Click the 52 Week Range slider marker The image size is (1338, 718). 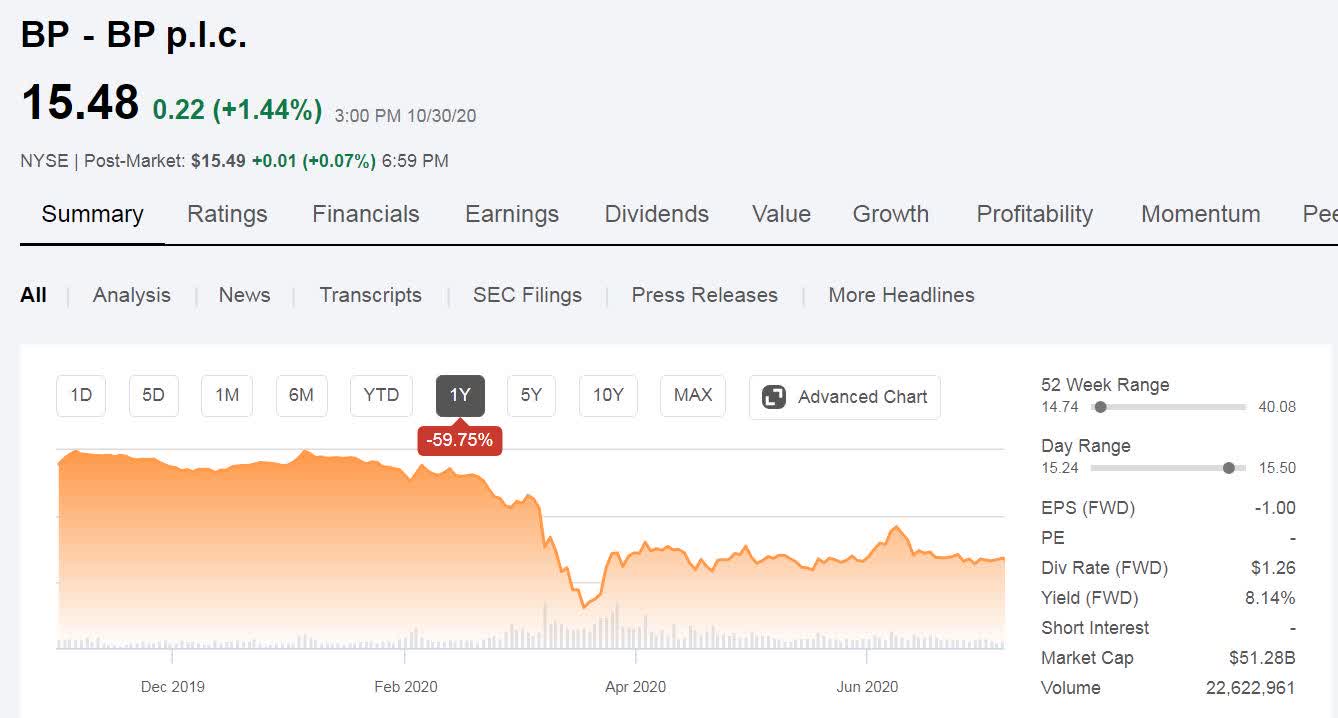click(1101, 407)
